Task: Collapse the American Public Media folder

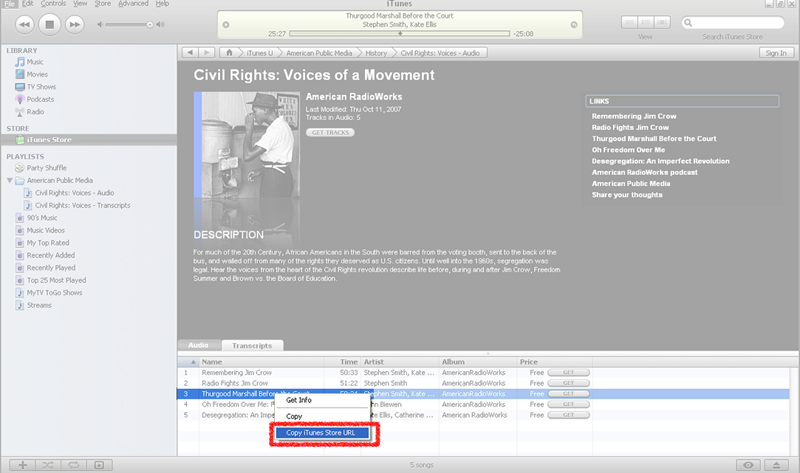Action: (10, 180)
